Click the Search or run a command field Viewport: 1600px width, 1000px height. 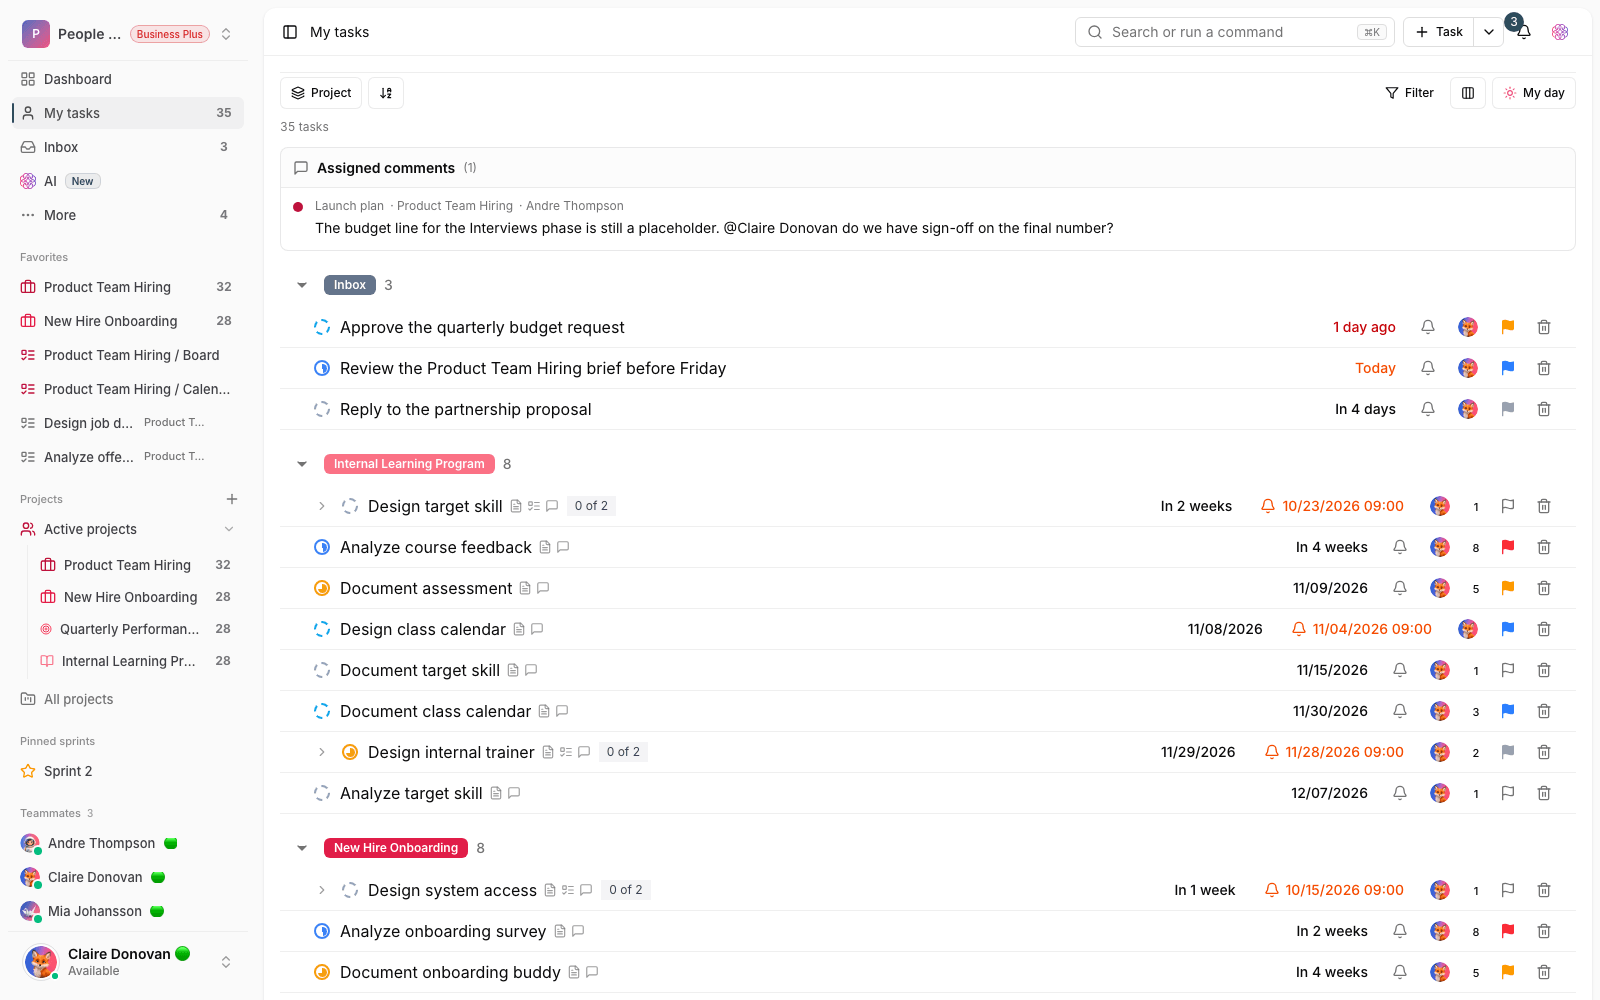pyautogui.click(x=1235, y=32)
